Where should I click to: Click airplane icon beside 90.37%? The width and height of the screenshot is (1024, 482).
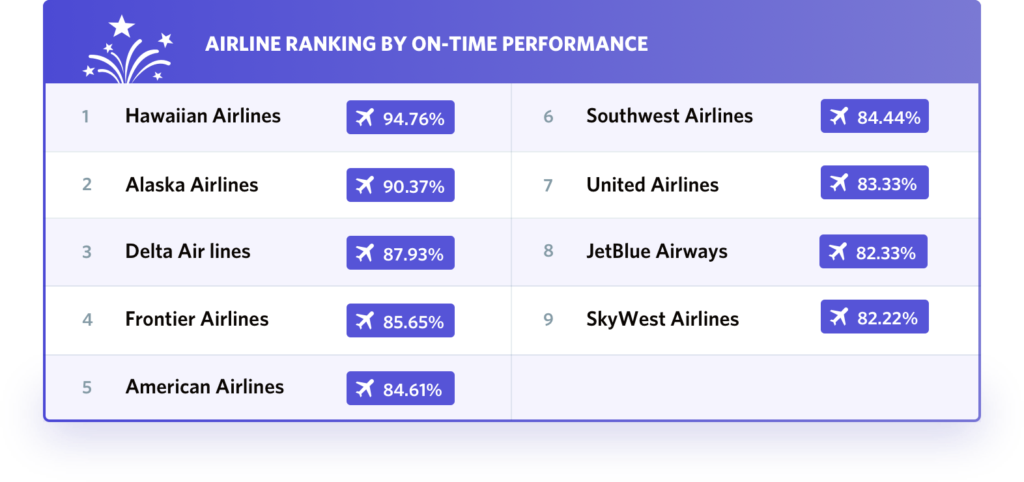pyautogui.click(x=364, y=185)
